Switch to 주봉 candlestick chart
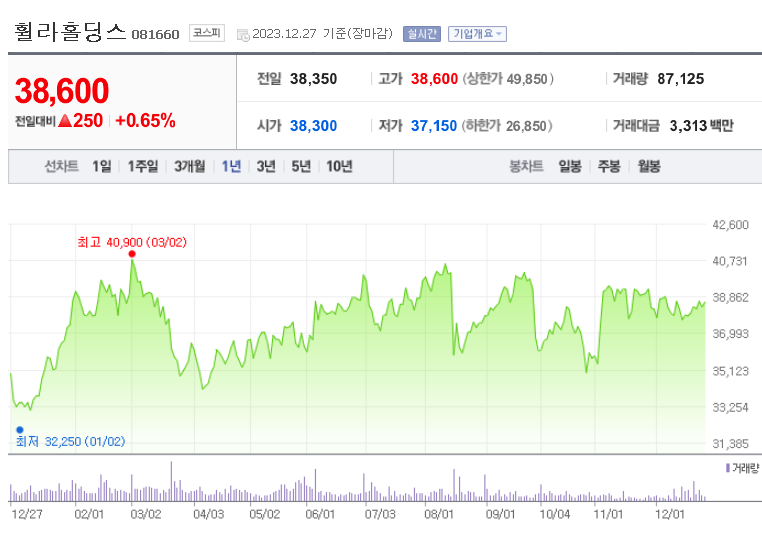The width and height of the screenshot is (762, 538). (x=609, y=166)
